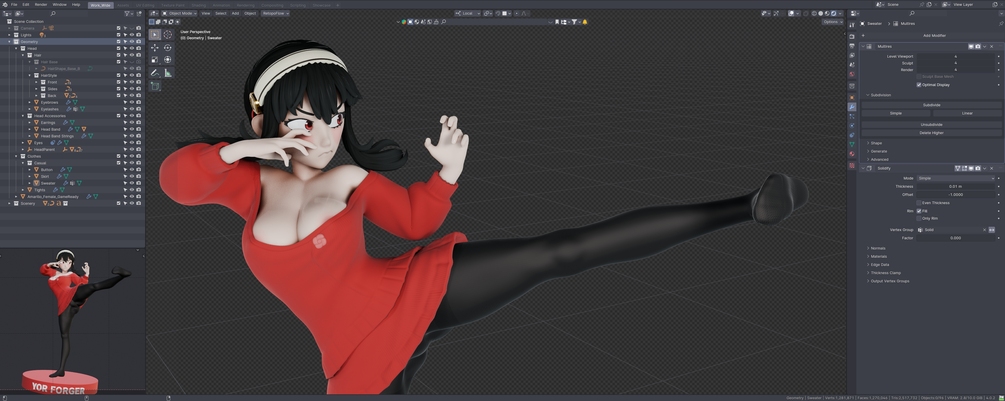
Task: Click the Linear subdivision button
Action: click(967, 113)
